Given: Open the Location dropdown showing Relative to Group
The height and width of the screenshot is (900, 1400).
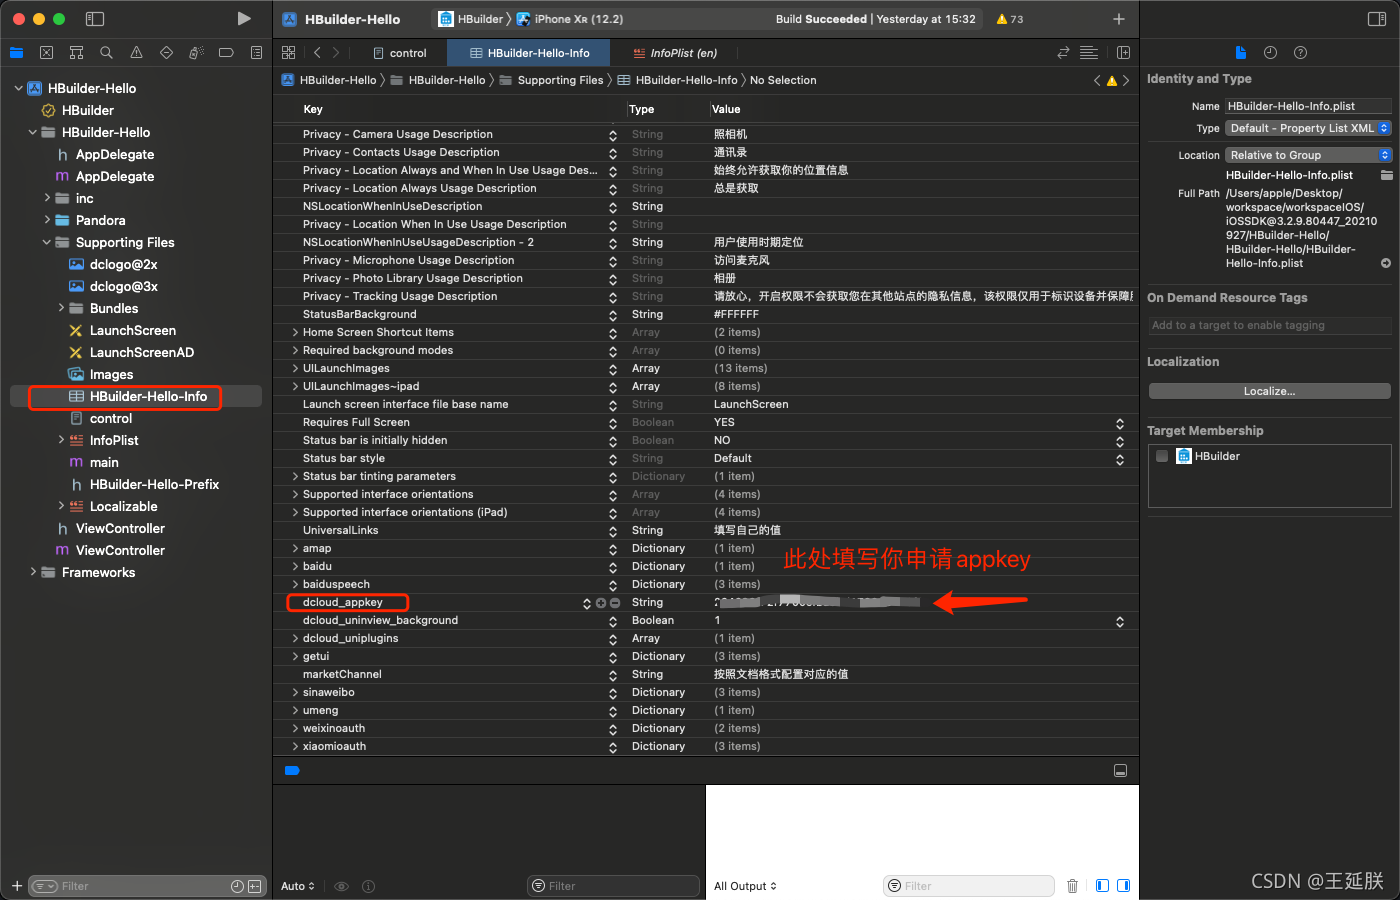Looking at the screenshot, I should (x=1308, y=155).
